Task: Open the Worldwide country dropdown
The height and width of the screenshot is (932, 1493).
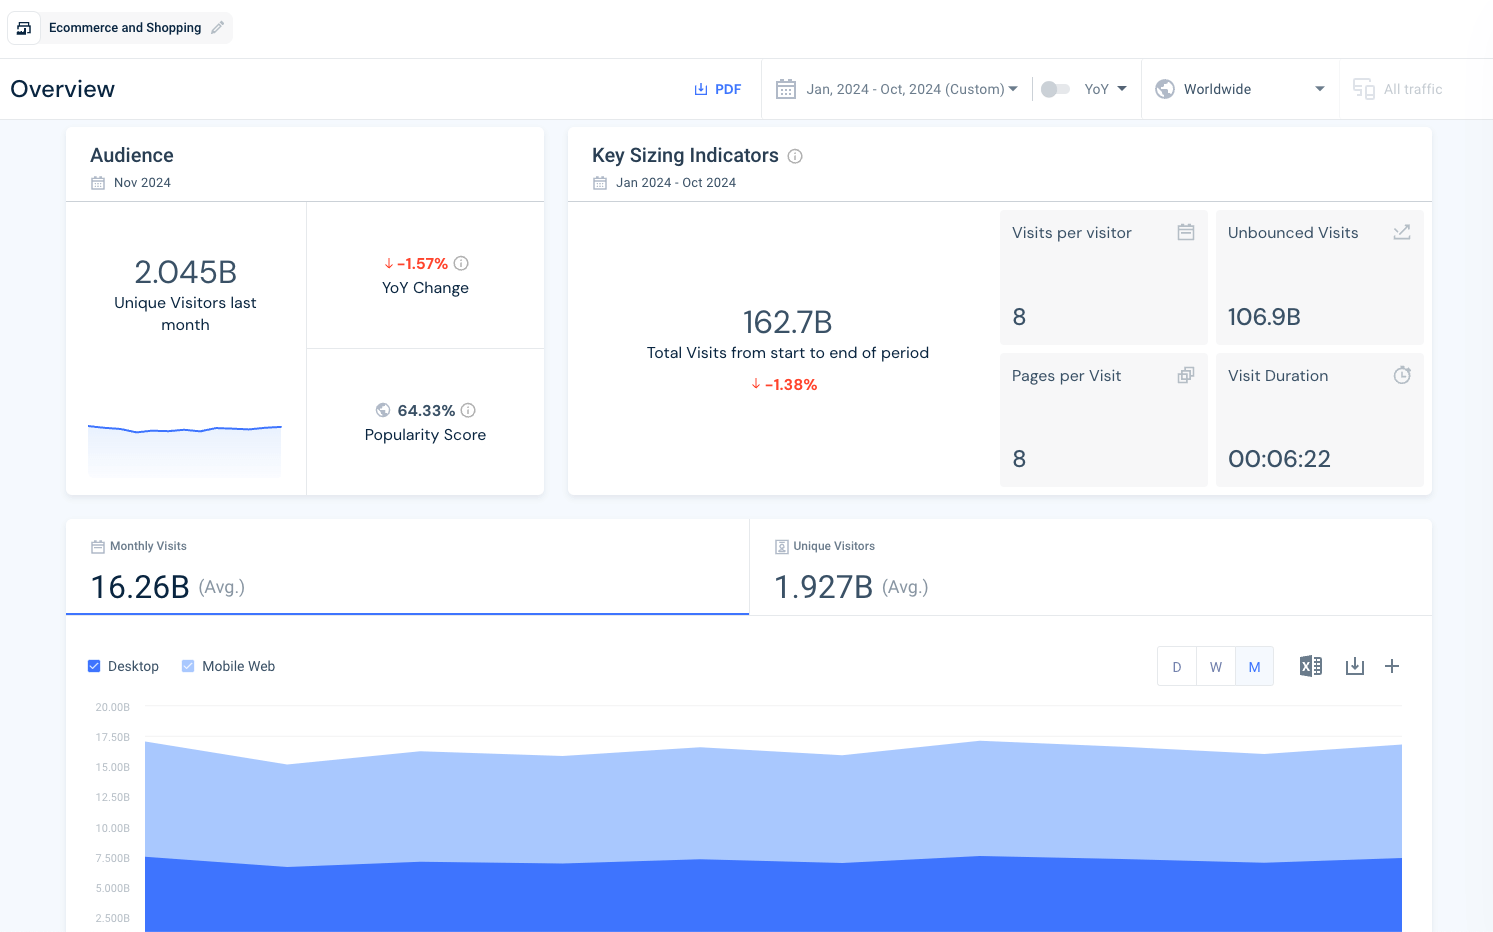Action: click(x=1240, y=88)
